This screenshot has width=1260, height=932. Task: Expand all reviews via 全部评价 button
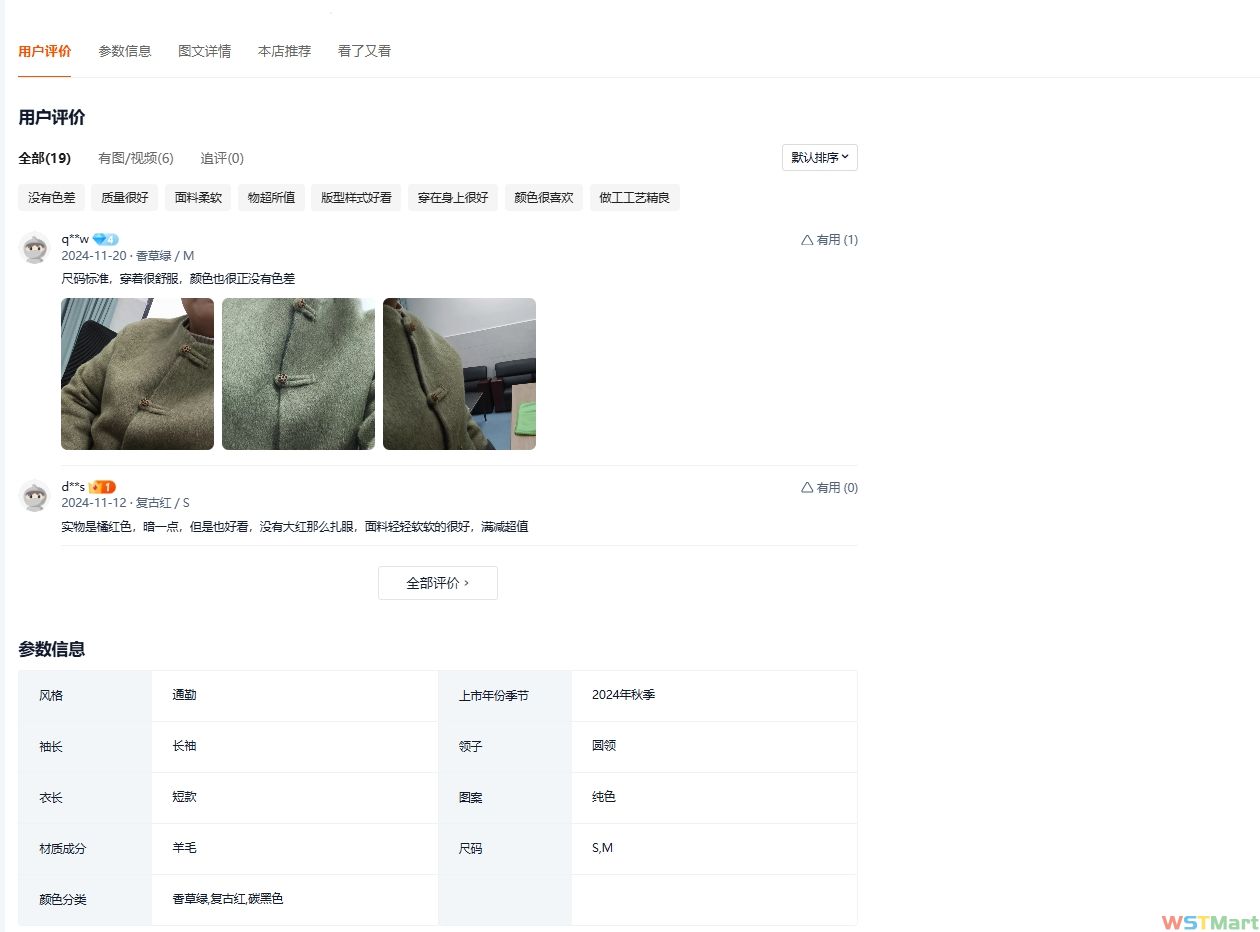coord(437,583)
